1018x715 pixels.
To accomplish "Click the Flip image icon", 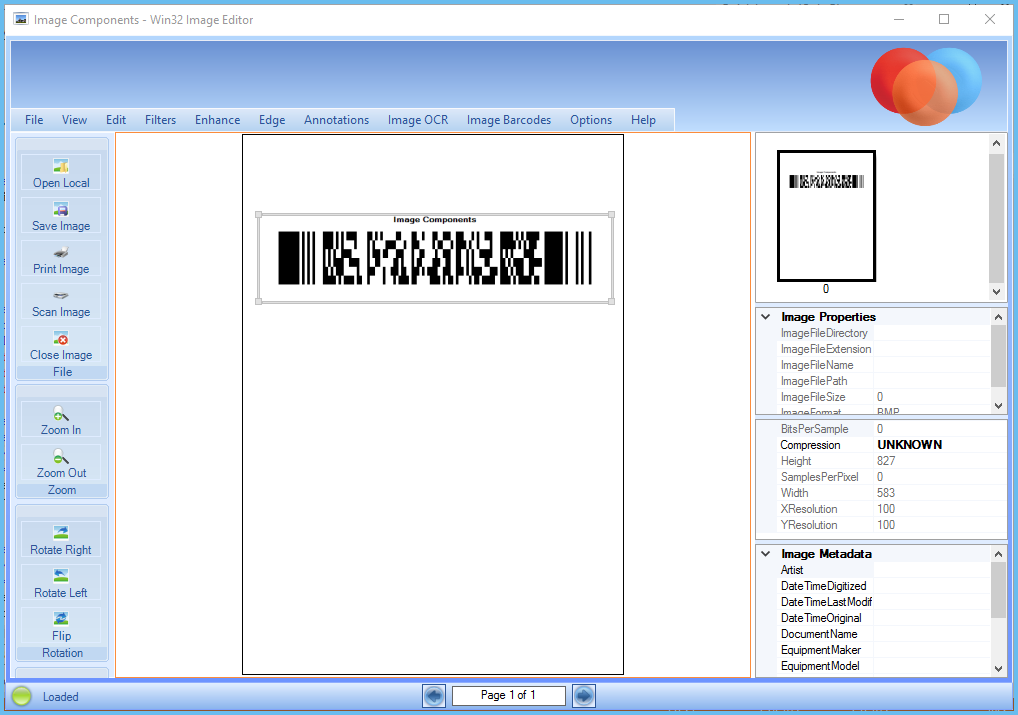I will tap(61, 619).
